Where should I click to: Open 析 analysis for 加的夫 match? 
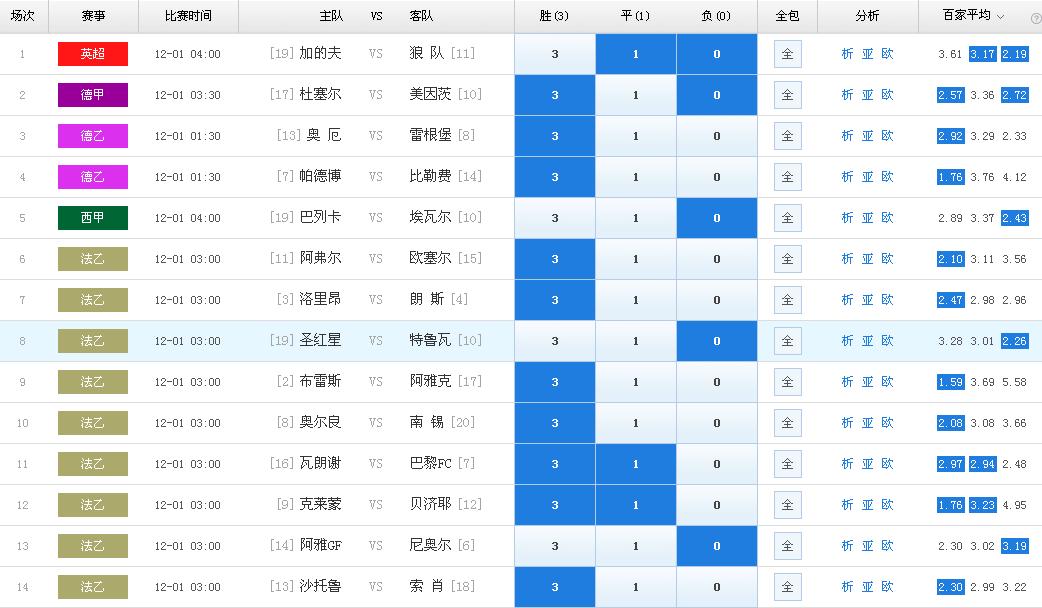point(847,54)
